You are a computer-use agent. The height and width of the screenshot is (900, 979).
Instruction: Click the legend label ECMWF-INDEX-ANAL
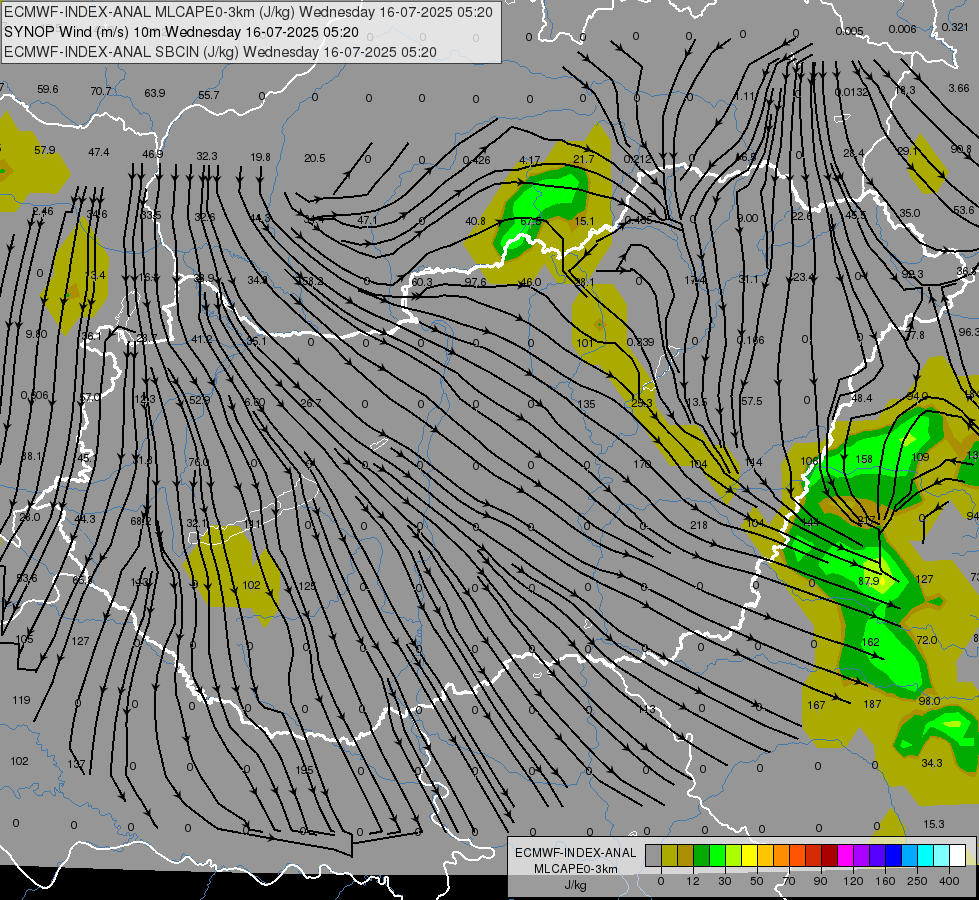pos(576,853)
